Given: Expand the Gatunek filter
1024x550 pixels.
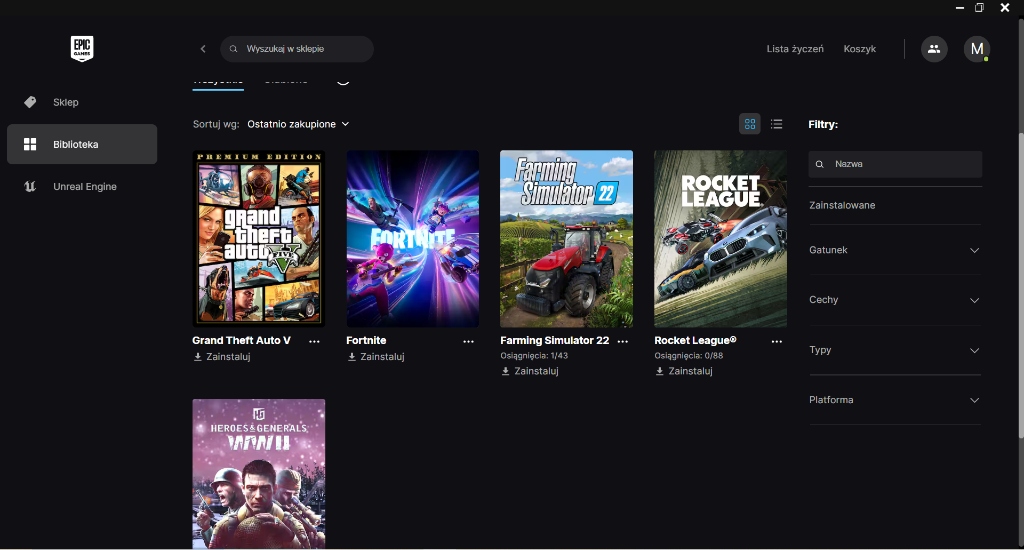Looking at the screenshot, I should pos(895,250).
